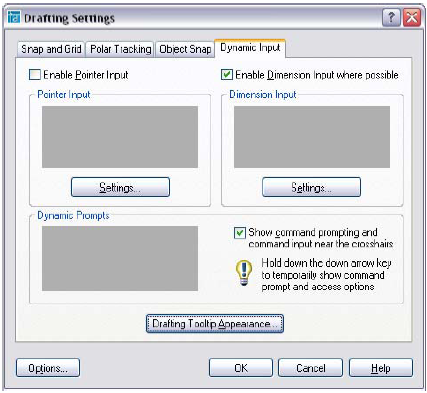Image resolution: width=427 pixels, height=393 pixels.
Task: Open Dimension Input Settings button
Action: tap(311, 187)
